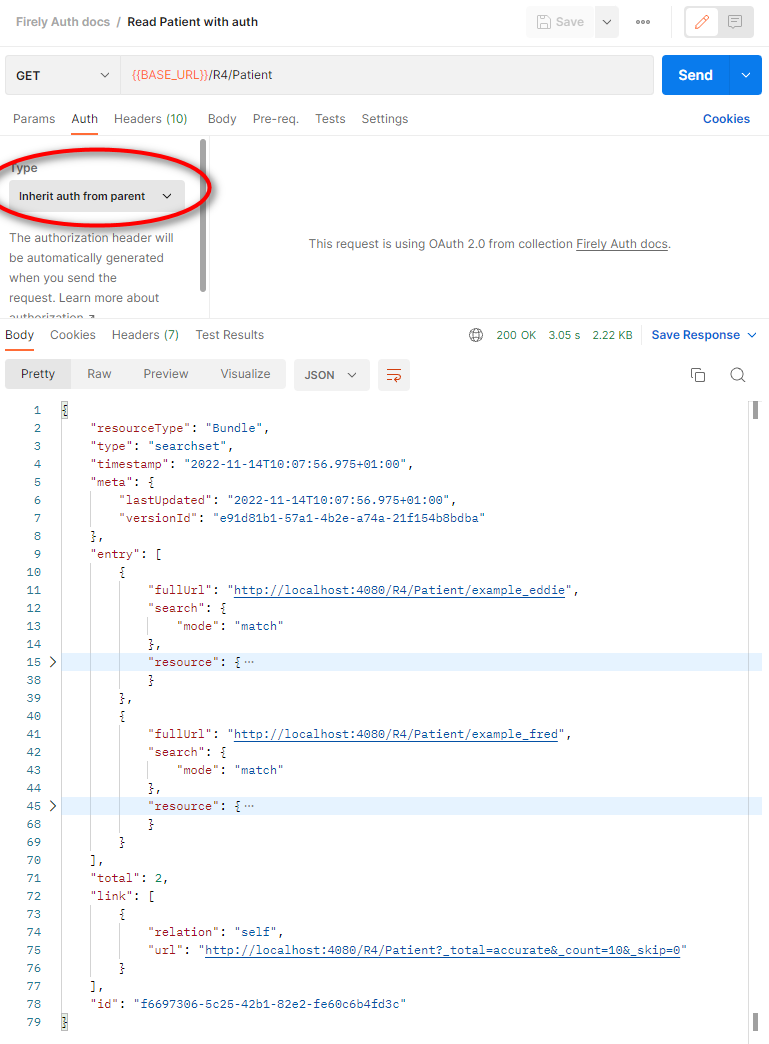The width and height of the screenshot is (769, 1044).
Task: Click the 2.22 KB response size
Action: pyautogui.click(x=613, y=335)
